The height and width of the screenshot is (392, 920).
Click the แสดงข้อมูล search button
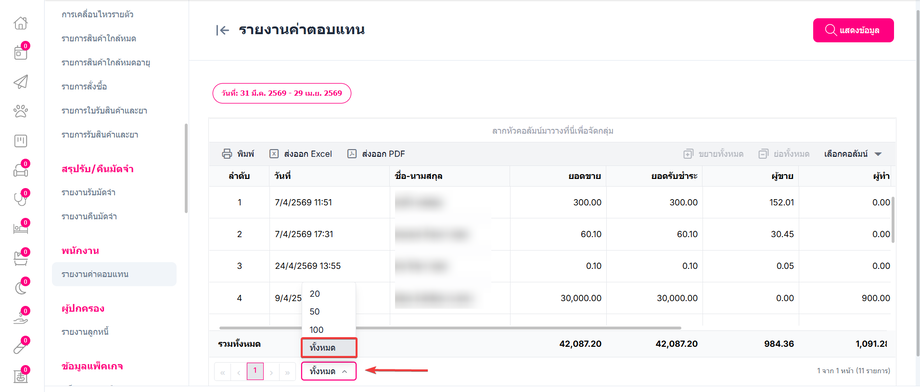(853, 31)
